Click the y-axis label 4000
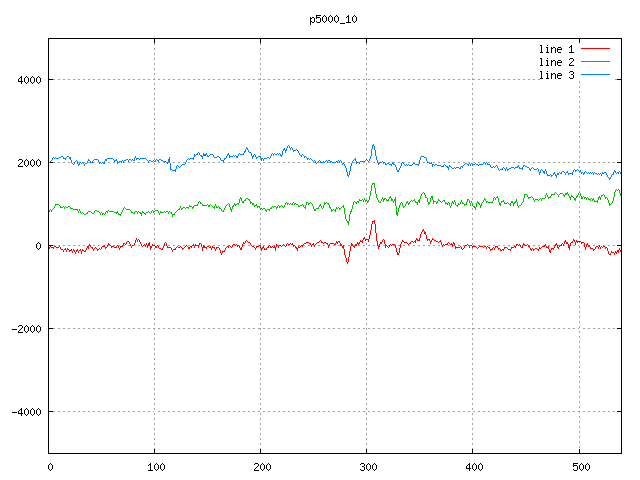Viewport: 640px width, 480px height. tap(29, 80)
